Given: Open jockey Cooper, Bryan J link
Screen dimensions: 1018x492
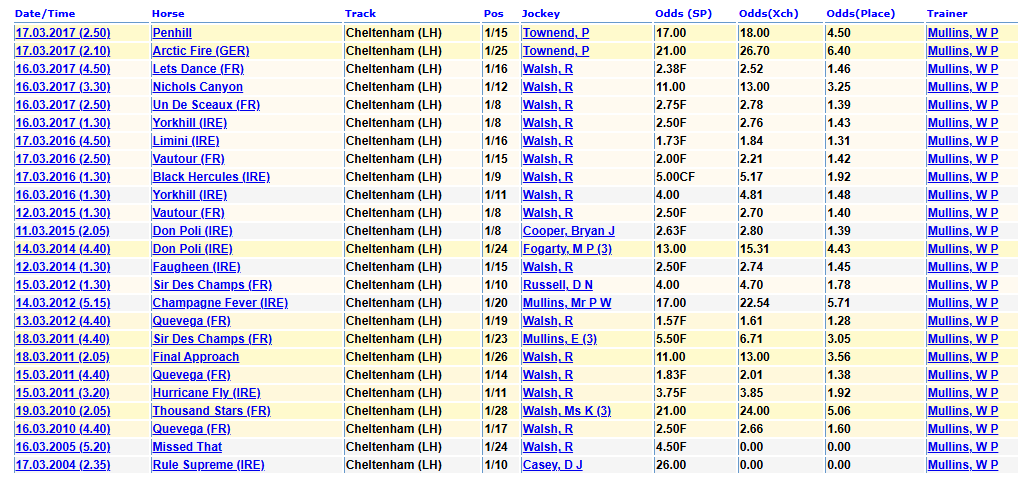Looking at the screenshot, I should pos(569,230).
